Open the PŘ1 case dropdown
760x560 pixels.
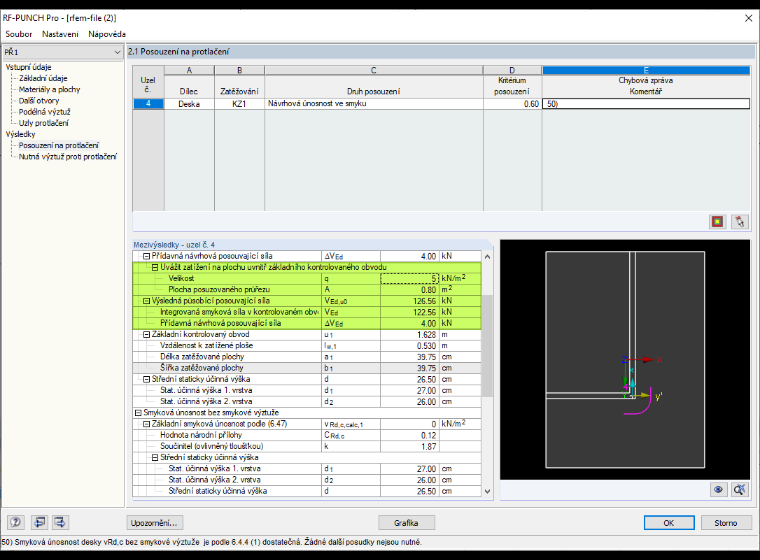coord(63,52)
